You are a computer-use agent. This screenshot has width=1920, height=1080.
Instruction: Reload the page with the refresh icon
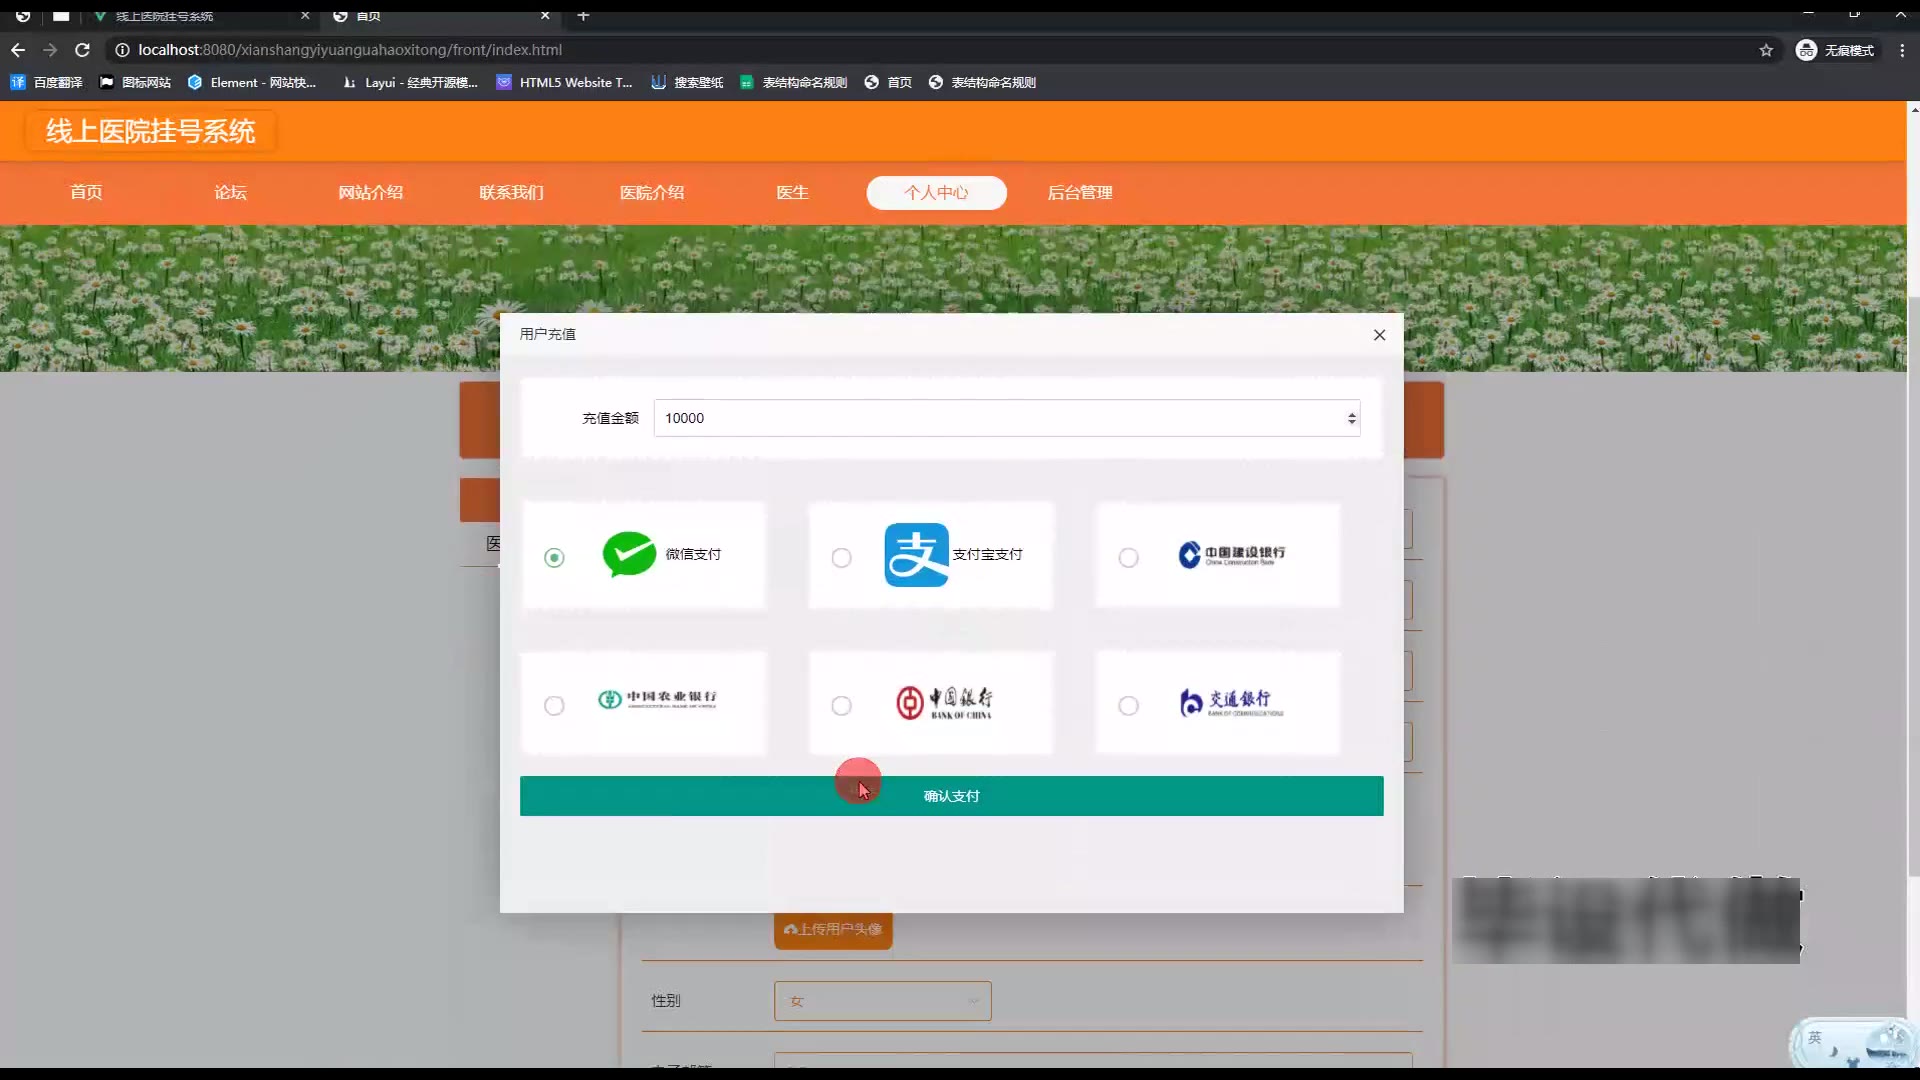83,50
